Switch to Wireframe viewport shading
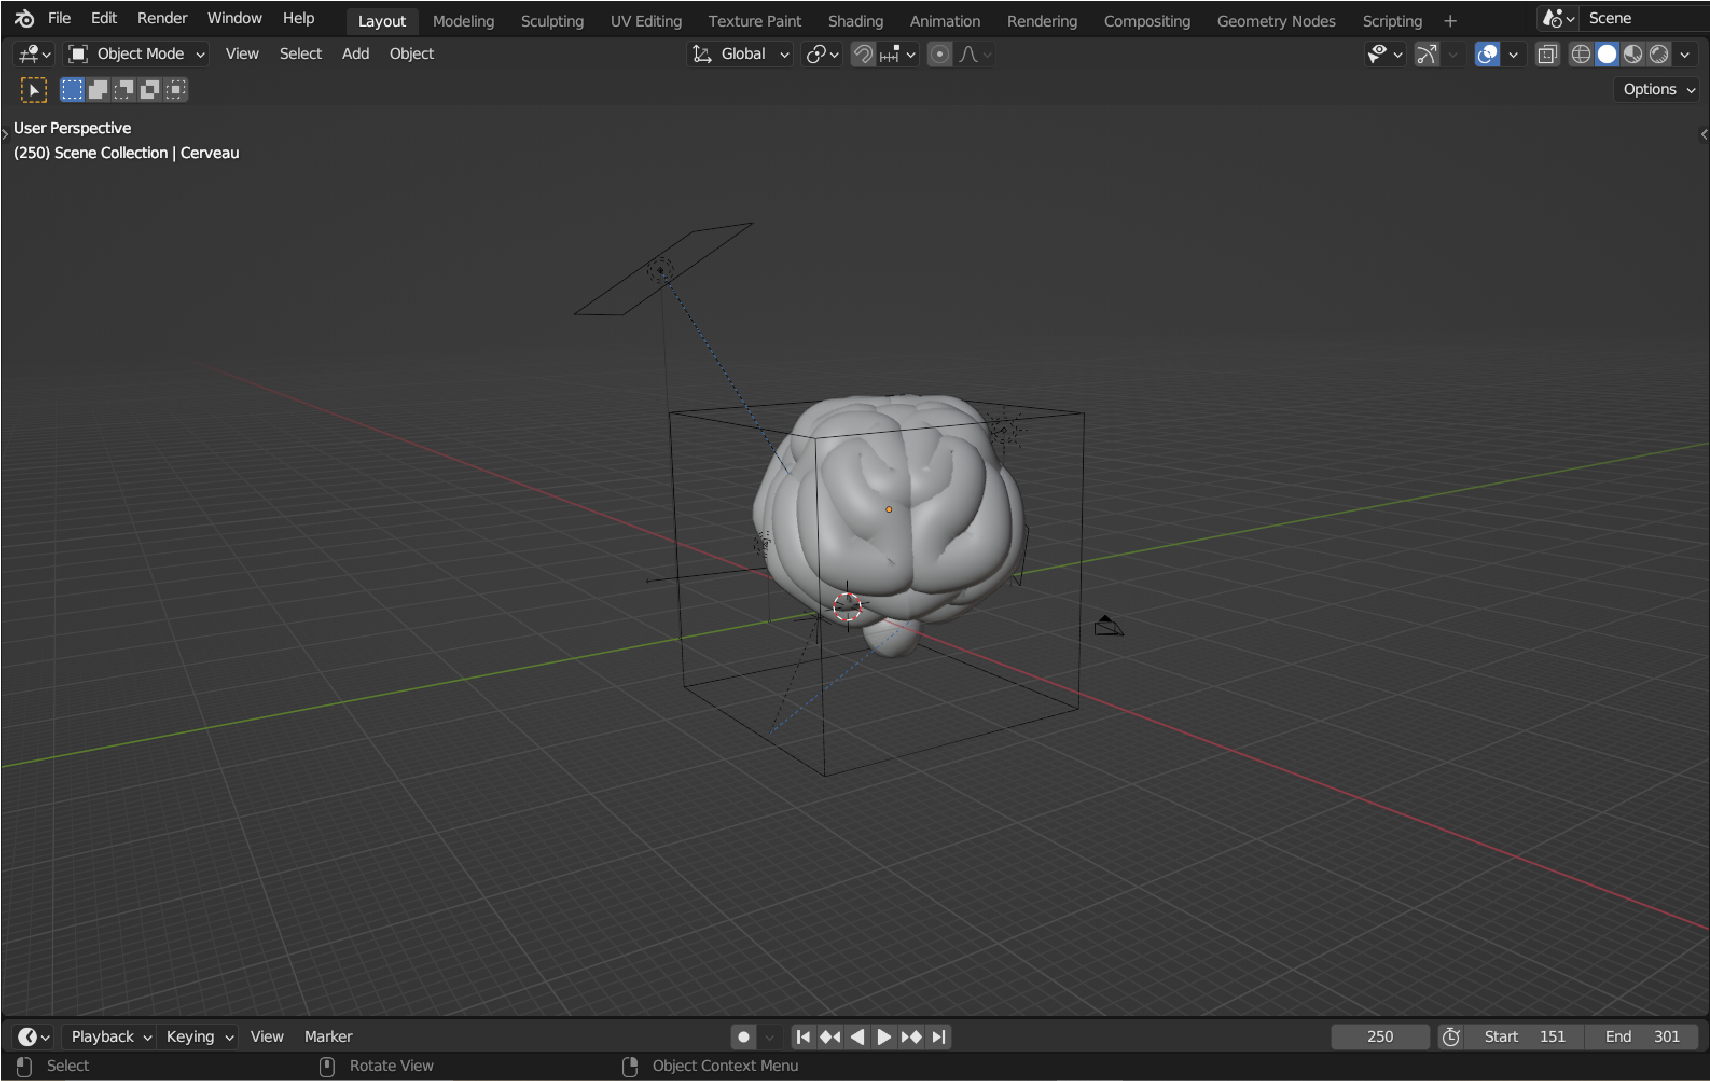The width and height of the screenshot is (1710, 1081). coord(1581,54)
